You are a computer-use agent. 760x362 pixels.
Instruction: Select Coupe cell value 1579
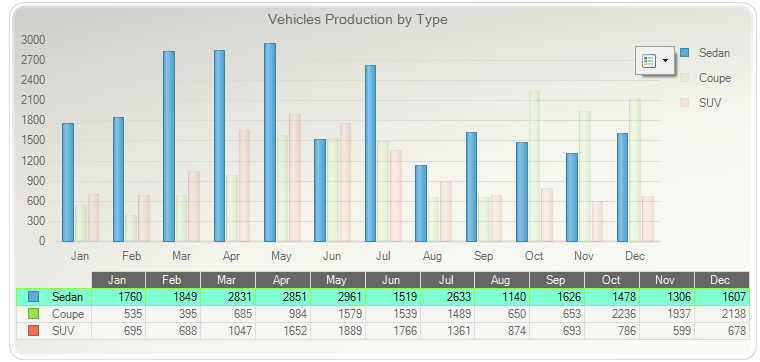(338, 314)
